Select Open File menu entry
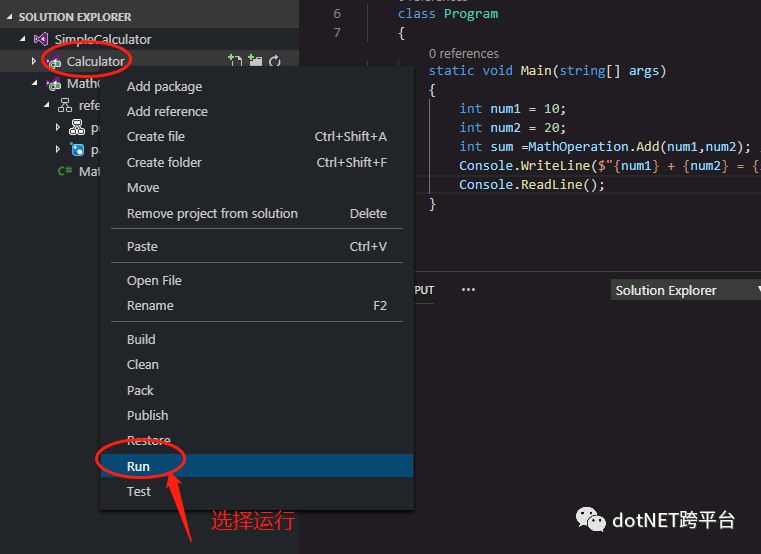Image resolution: width=761 pixels, height=554 pixels. pos(257,281)
